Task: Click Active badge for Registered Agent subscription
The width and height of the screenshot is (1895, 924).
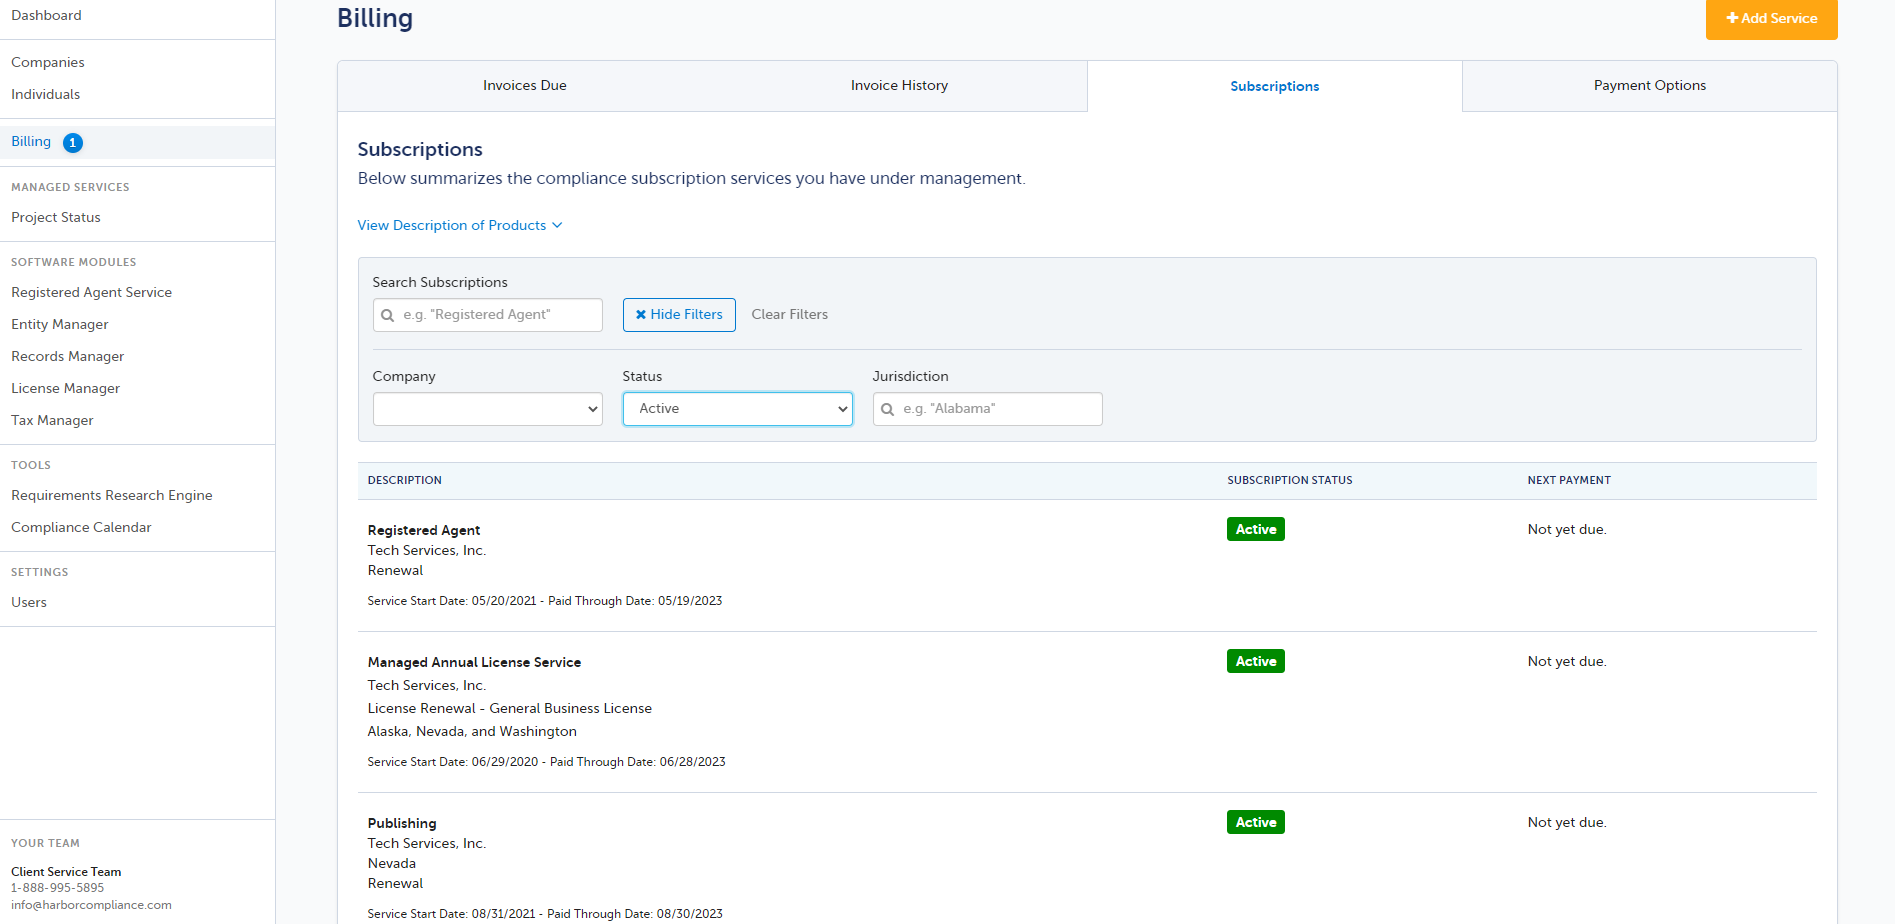Action: coord(1255,529)
